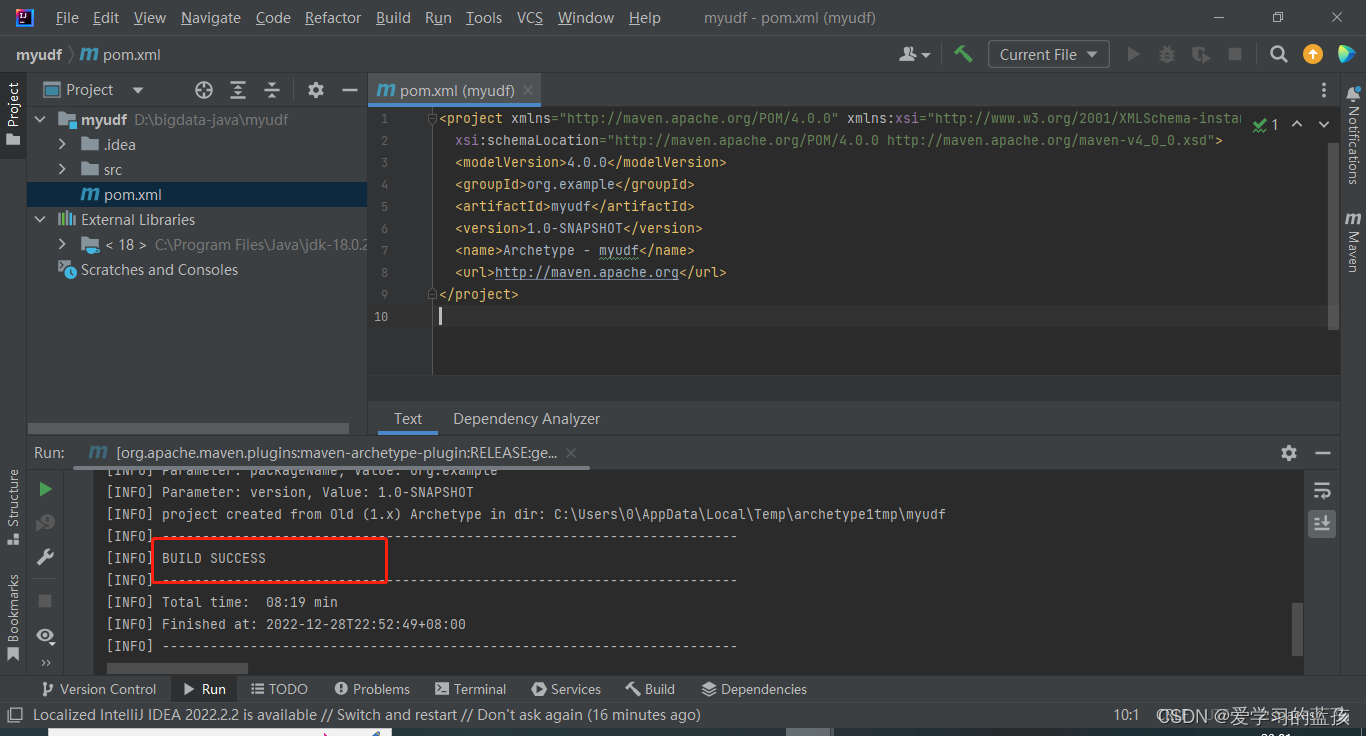This screenshot has width=1366, height=736.
Task: Hide the Run tool window
Action: (1323, 453)
